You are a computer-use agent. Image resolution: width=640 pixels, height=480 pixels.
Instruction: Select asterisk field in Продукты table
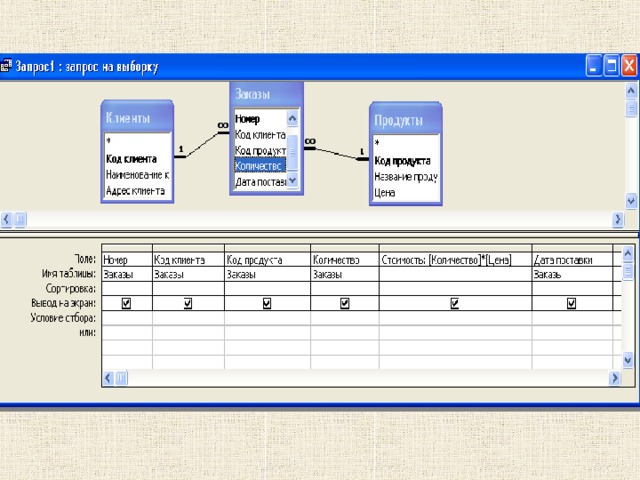pos(406,143)
